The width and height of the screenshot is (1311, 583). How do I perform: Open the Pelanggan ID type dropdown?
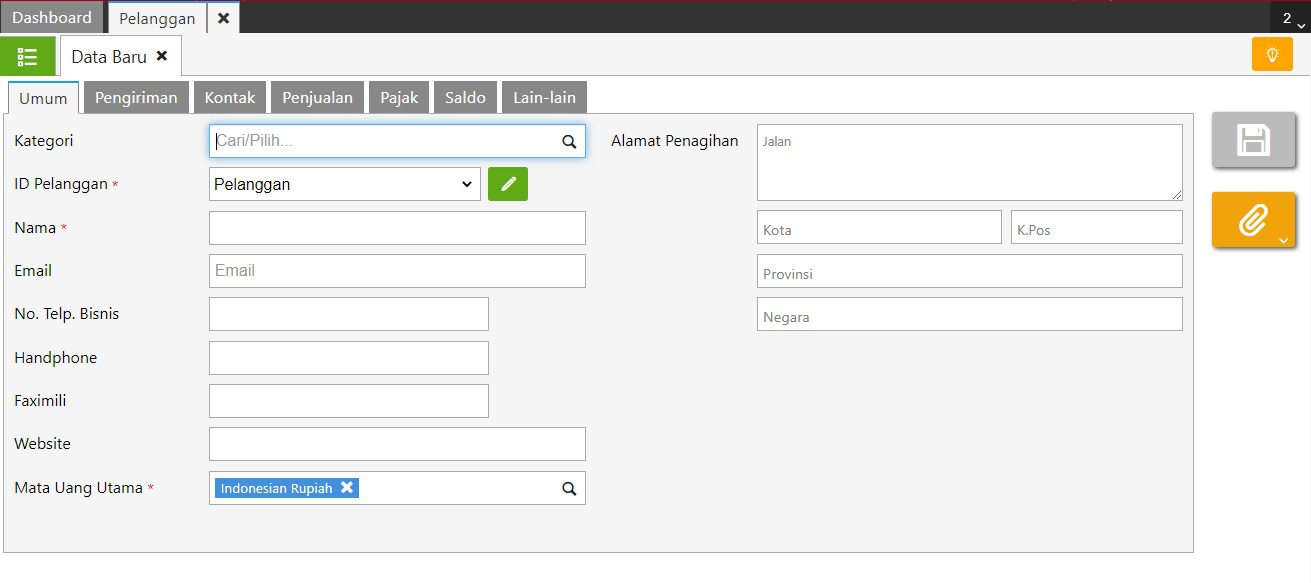pos(344,183)
